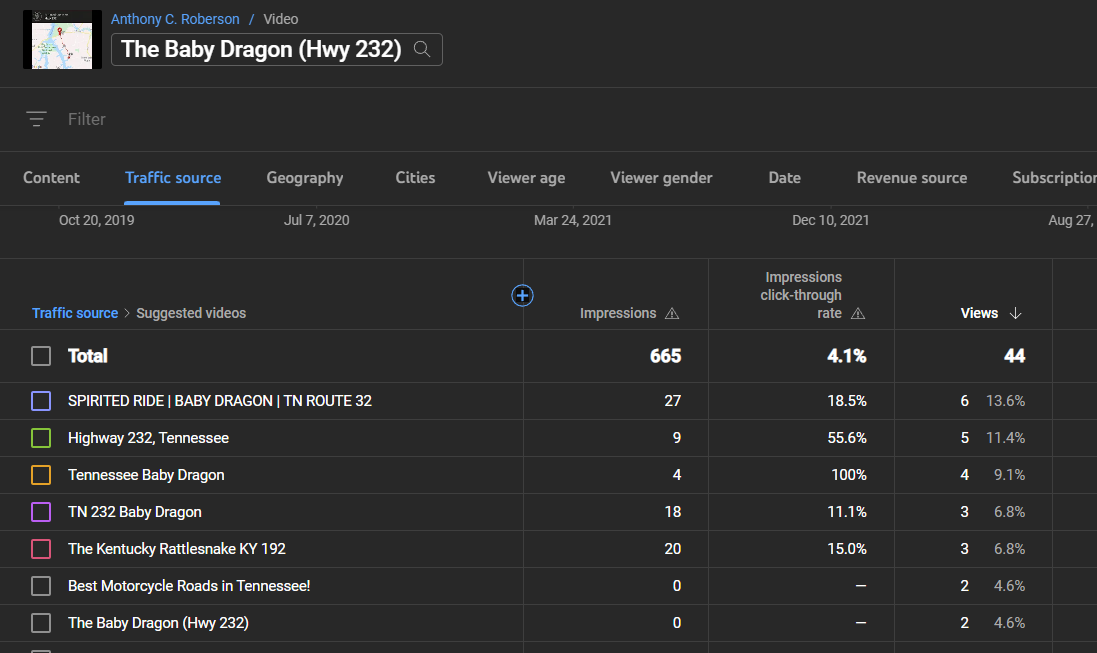
Task: Uncheck the orange Tennessee Baby Dragon checkbox
Action: coord(41,475)
